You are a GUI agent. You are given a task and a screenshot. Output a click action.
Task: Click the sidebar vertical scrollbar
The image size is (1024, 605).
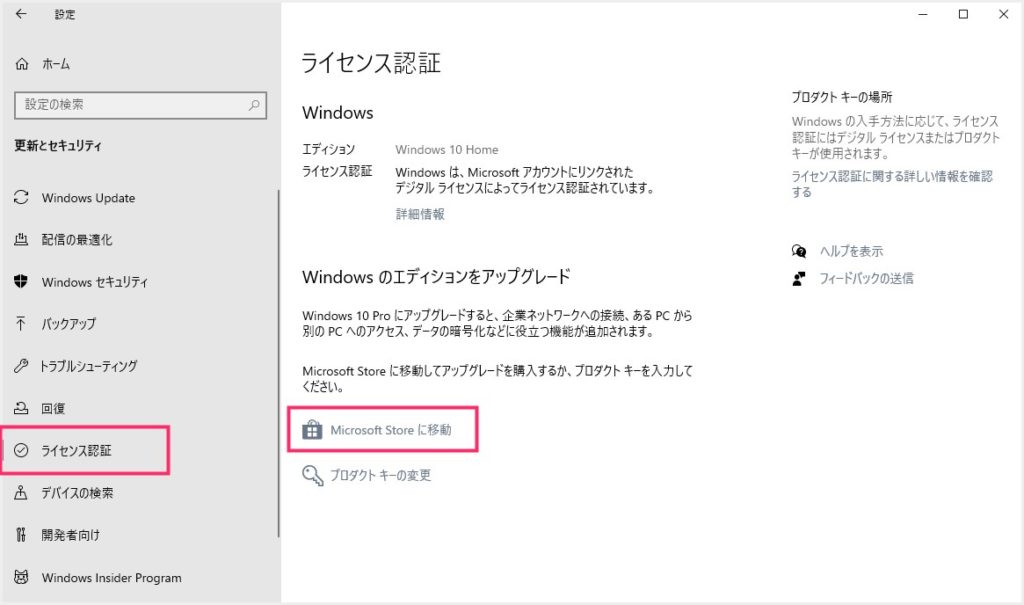click(279, 363)
